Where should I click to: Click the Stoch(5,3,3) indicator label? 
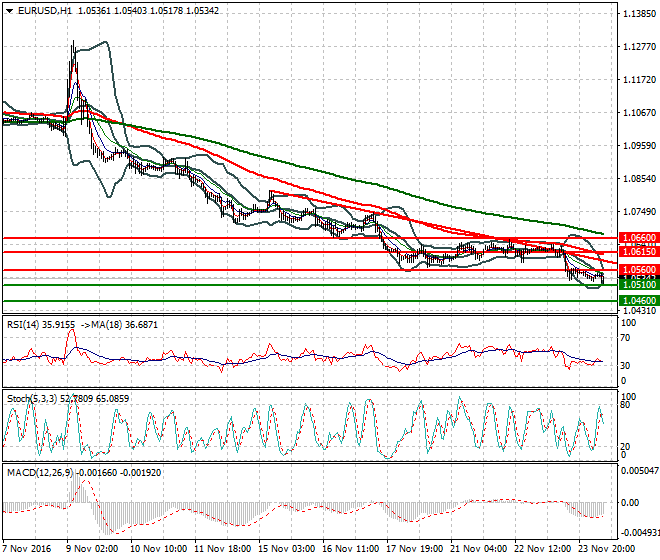(32, 399)
